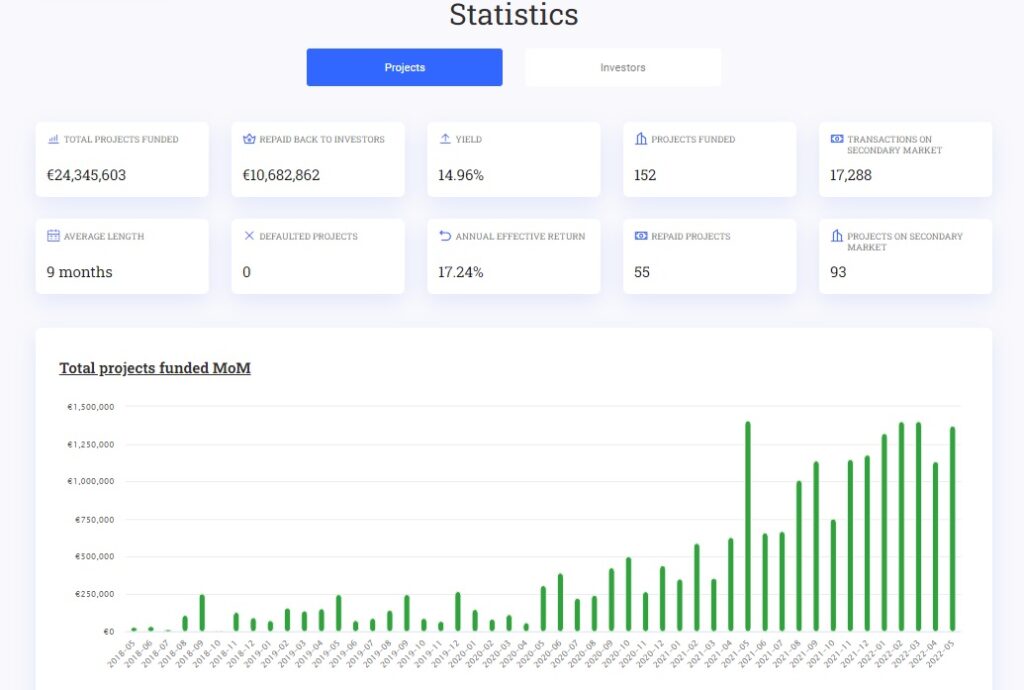Click the tallest chart bar for 2021-05

[748, 526]
